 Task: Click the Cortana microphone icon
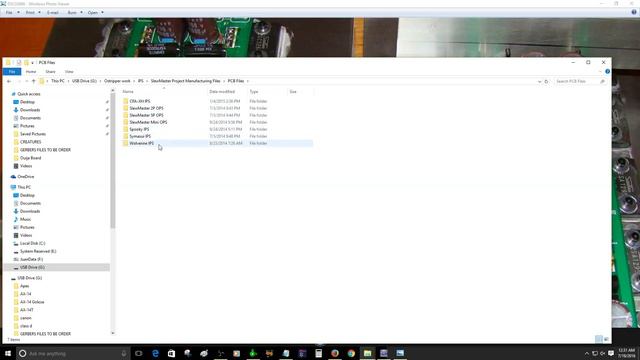click(124, 353)
